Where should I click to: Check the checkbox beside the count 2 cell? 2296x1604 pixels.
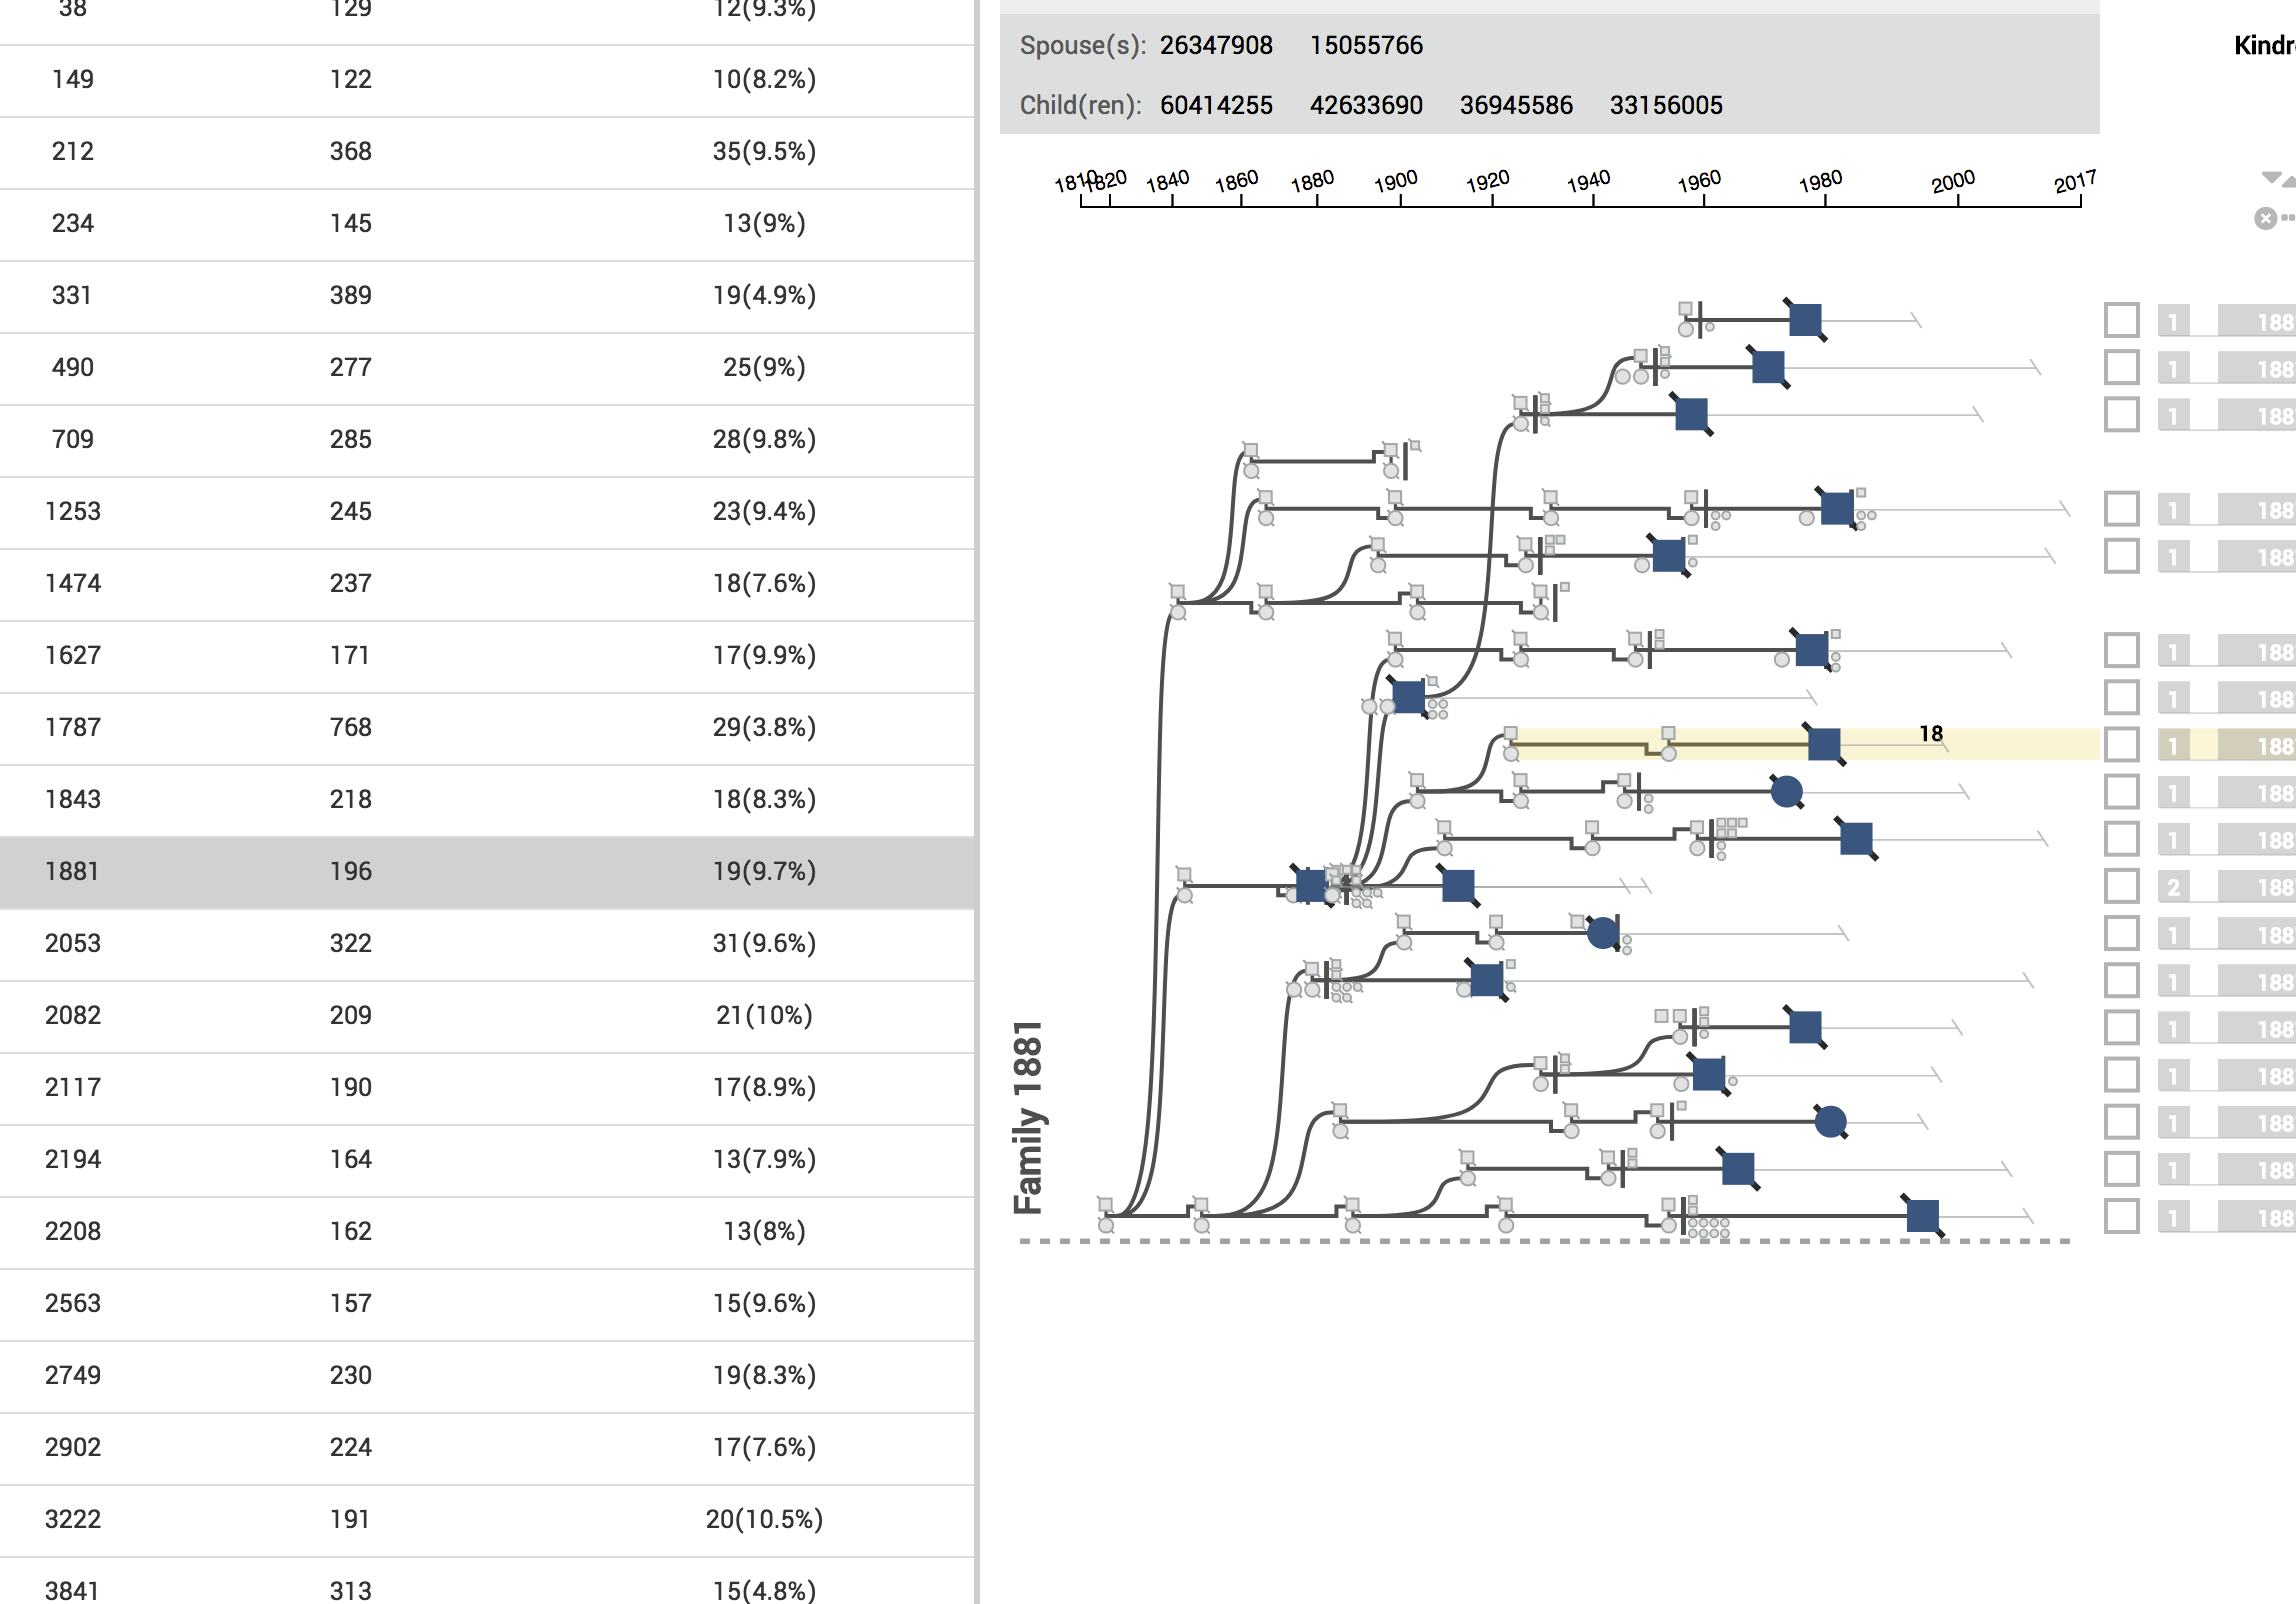pos(2121,885)
